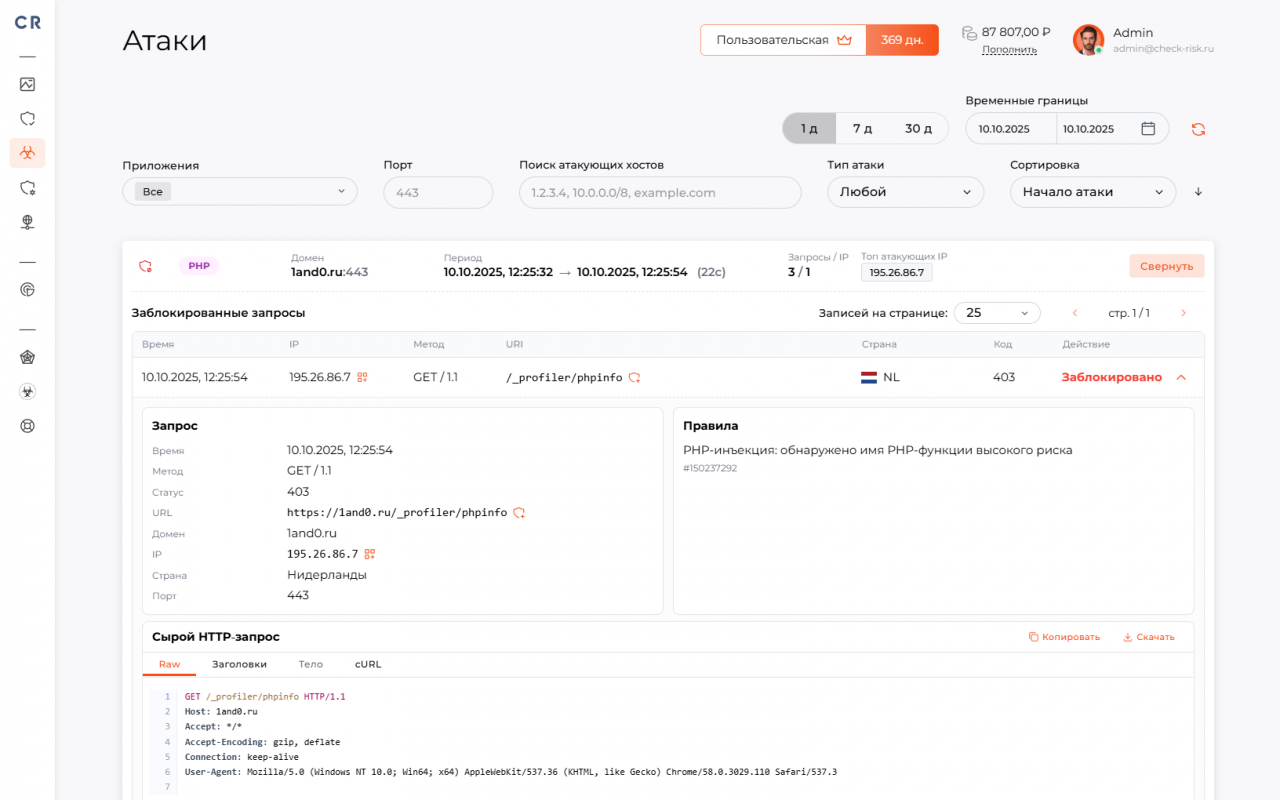Click the icon beside URI /_profiler/phpinfo
This screenshot has height=800, width=1280.
(634, 377)
